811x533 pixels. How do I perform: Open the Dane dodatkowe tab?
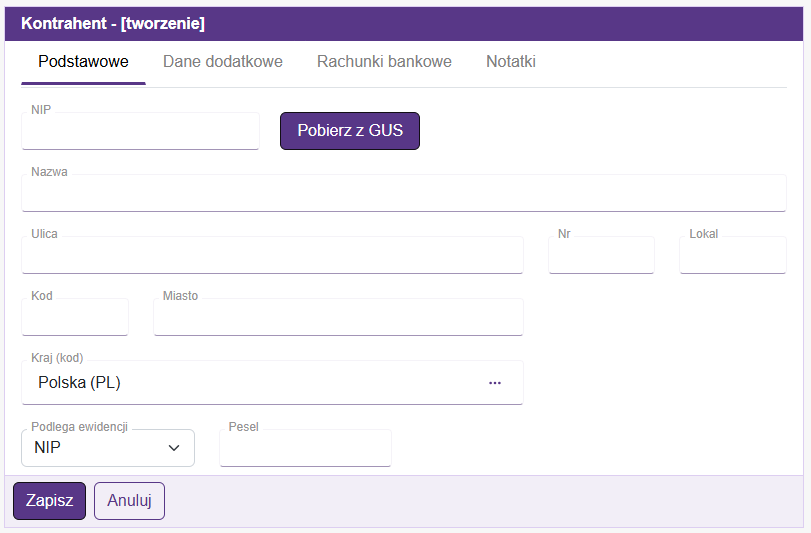tap(223, 62)
